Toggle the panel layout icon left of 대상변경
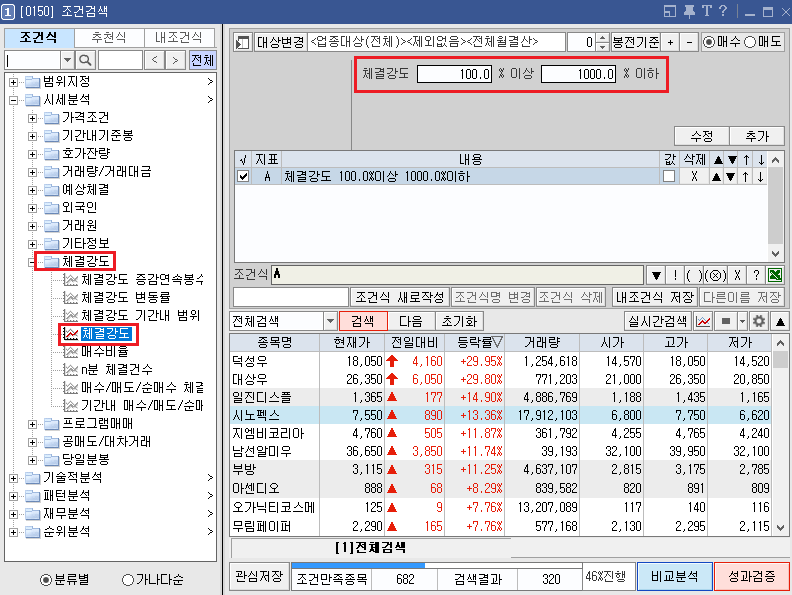792x595 pixels. coord(242,42)
